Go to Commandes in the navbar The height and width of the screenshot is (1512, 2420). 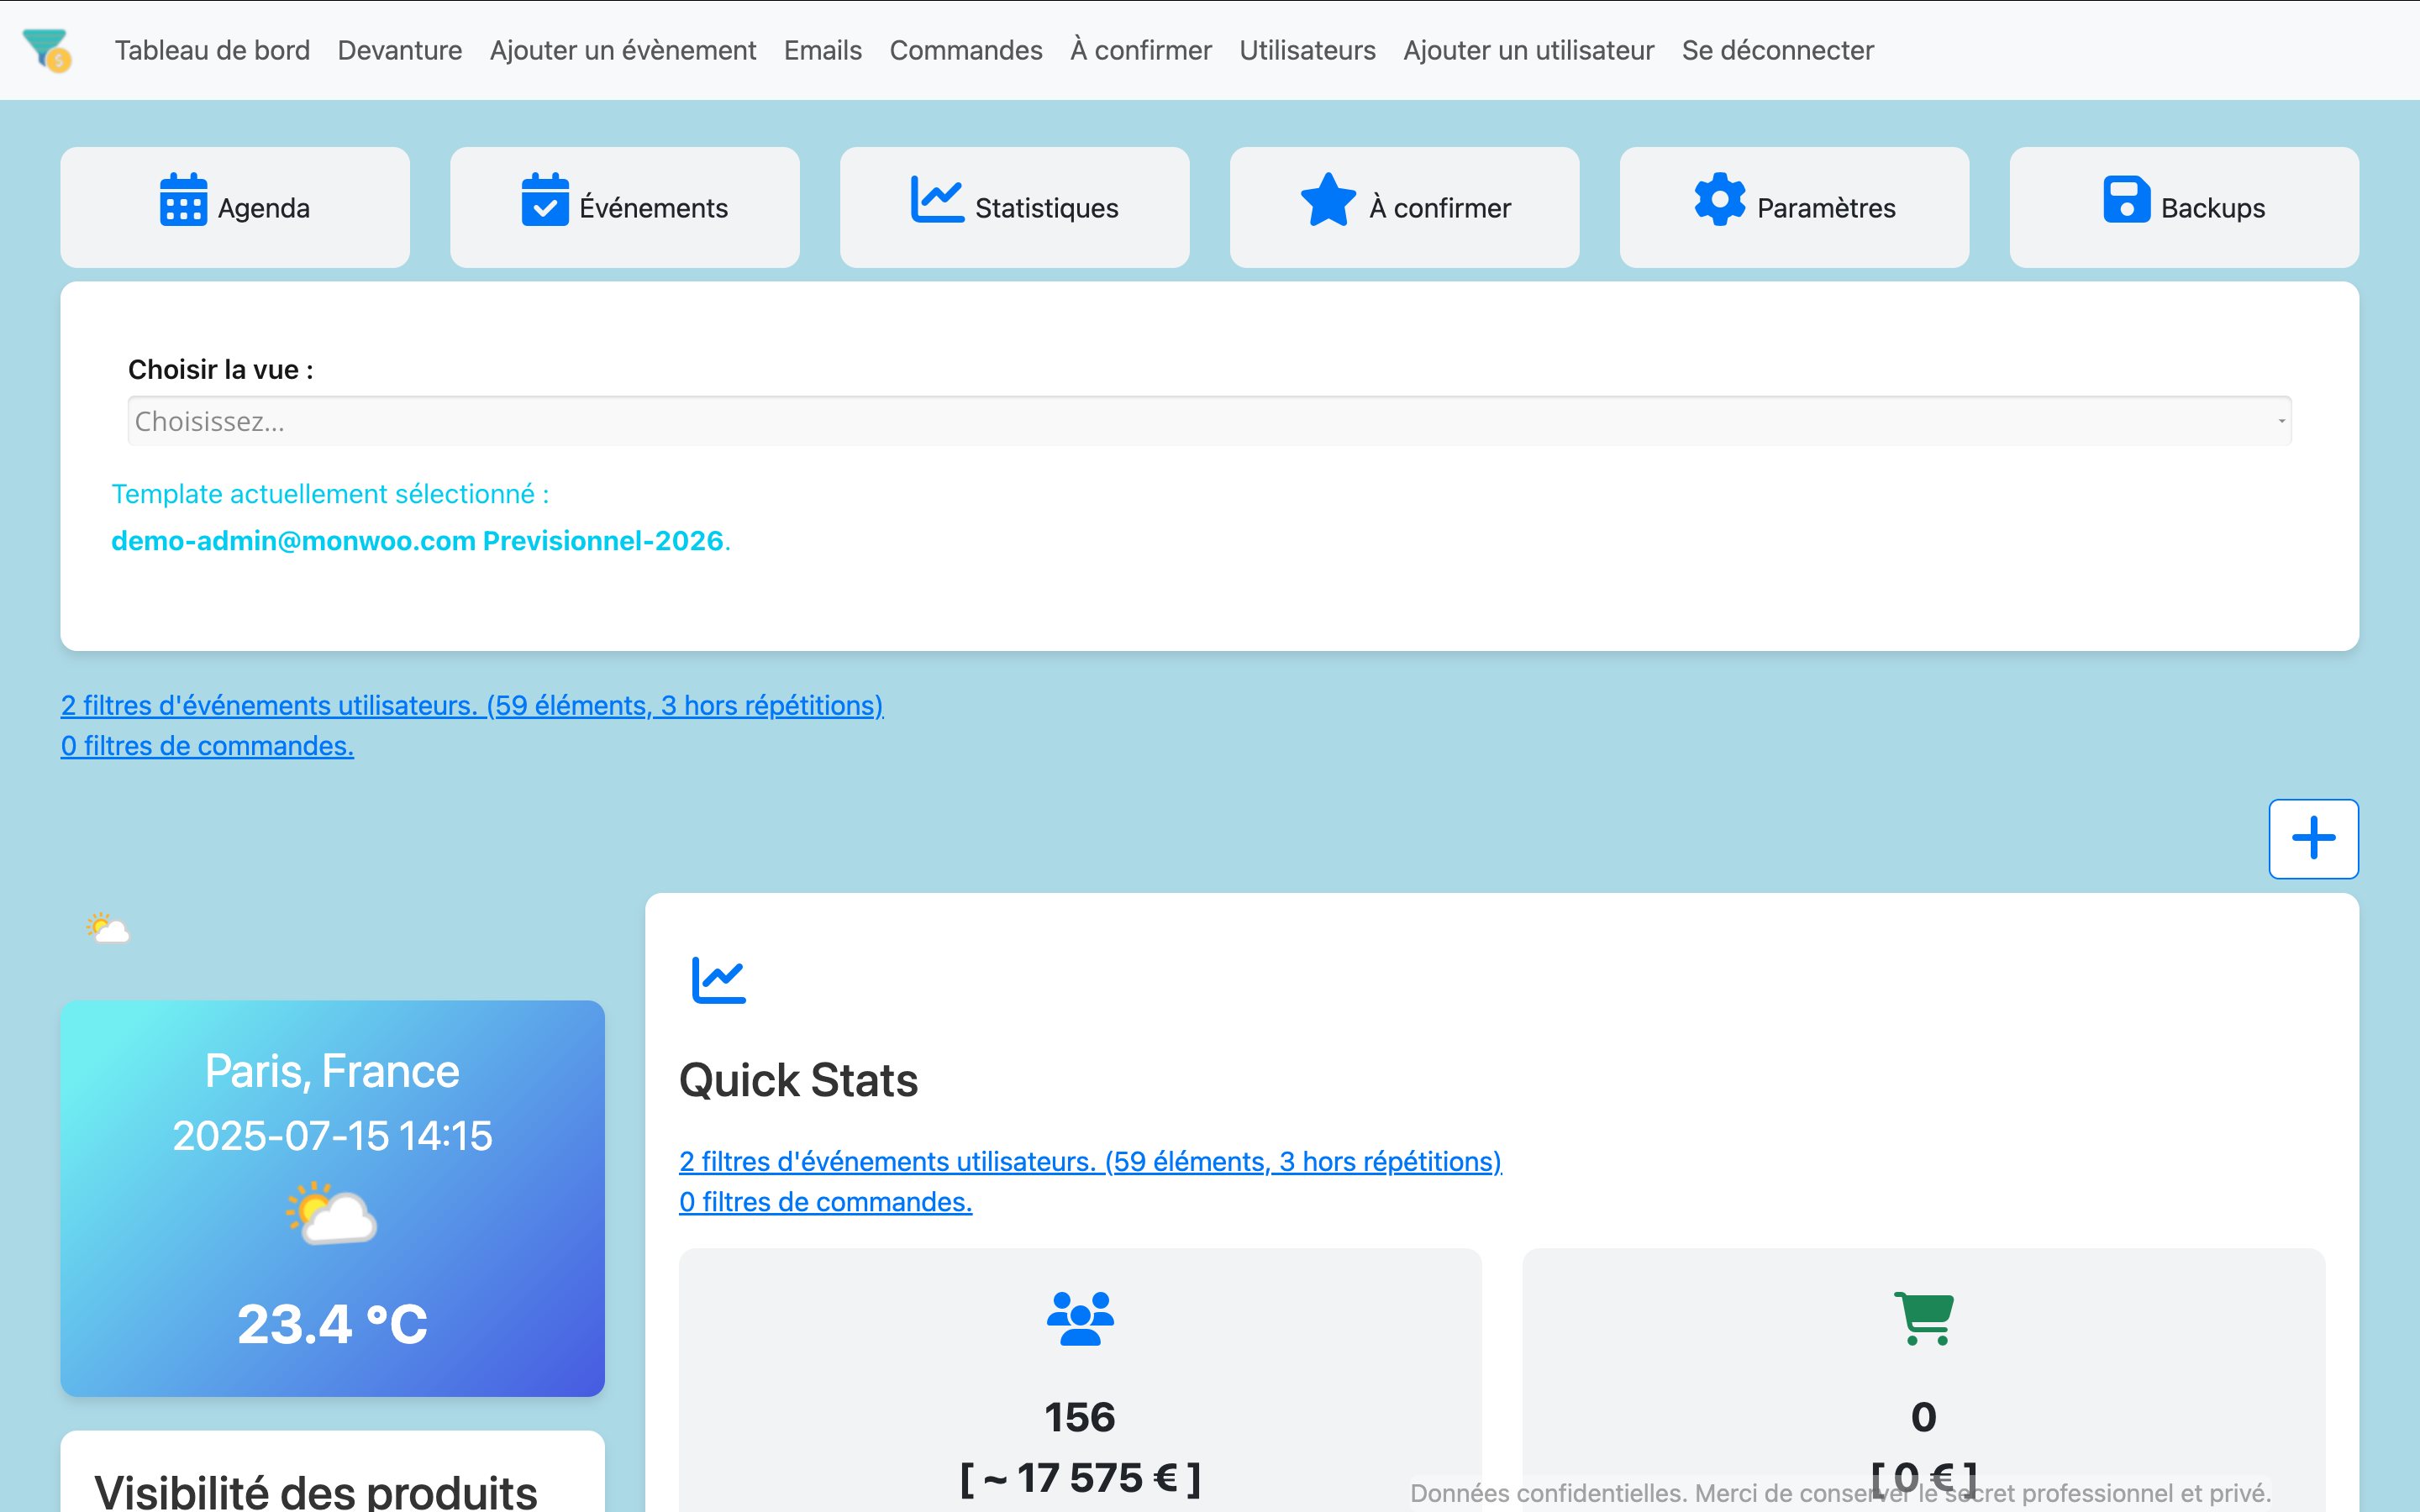pos(965,50)
